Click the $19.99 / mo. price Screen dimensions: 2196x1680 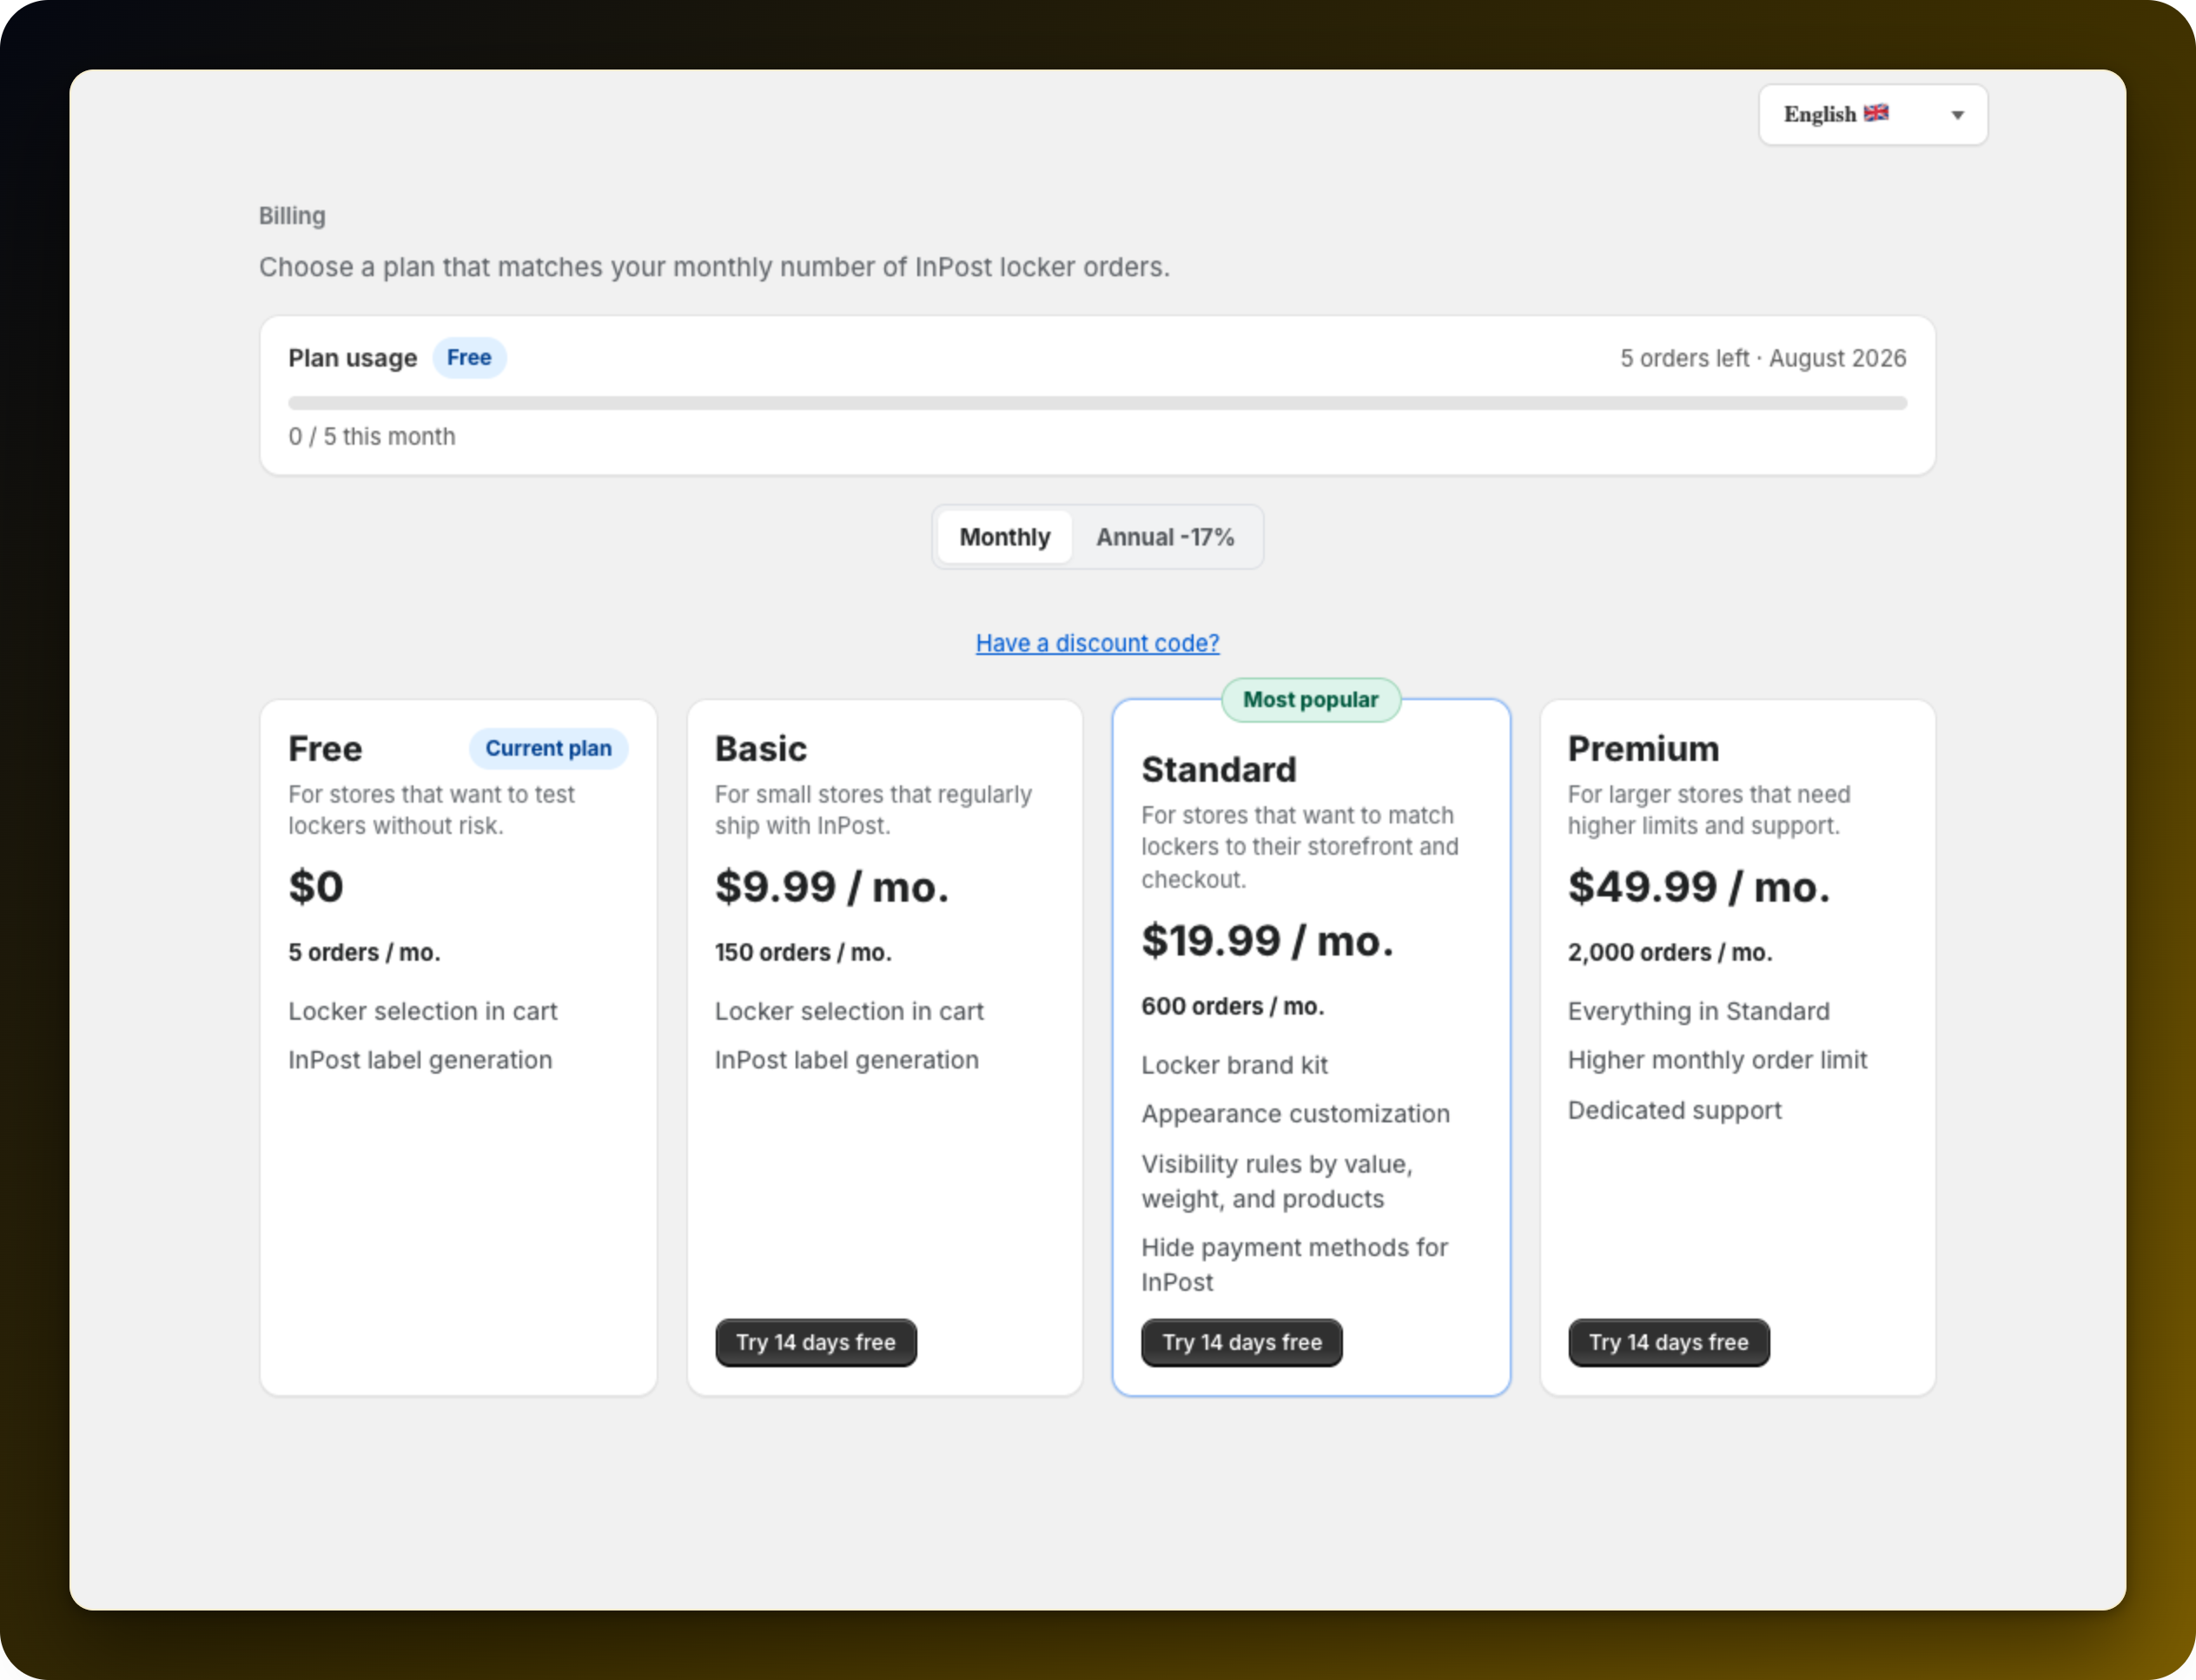tap(1267, 941)
